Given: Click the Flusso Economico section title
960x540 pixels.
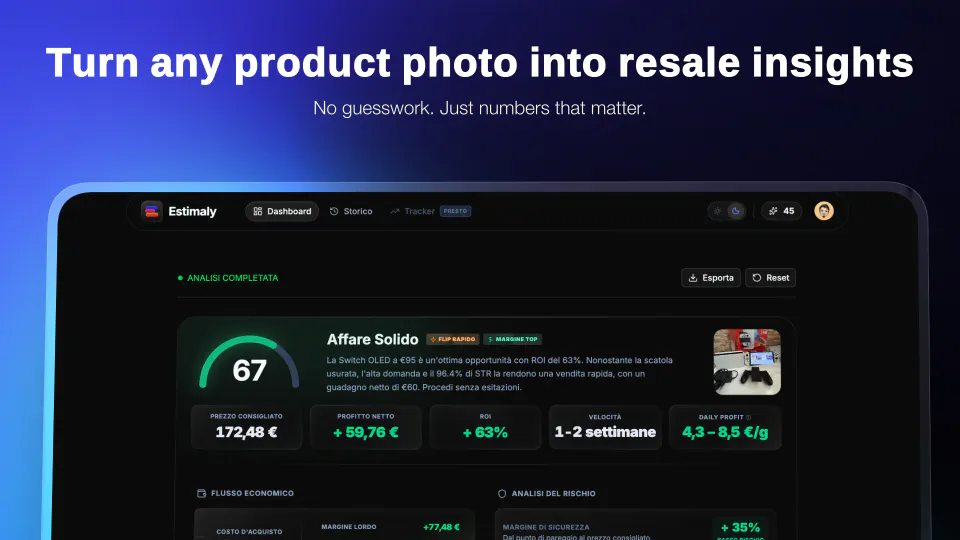Looking at the screenshot, I should click(252, 493).
